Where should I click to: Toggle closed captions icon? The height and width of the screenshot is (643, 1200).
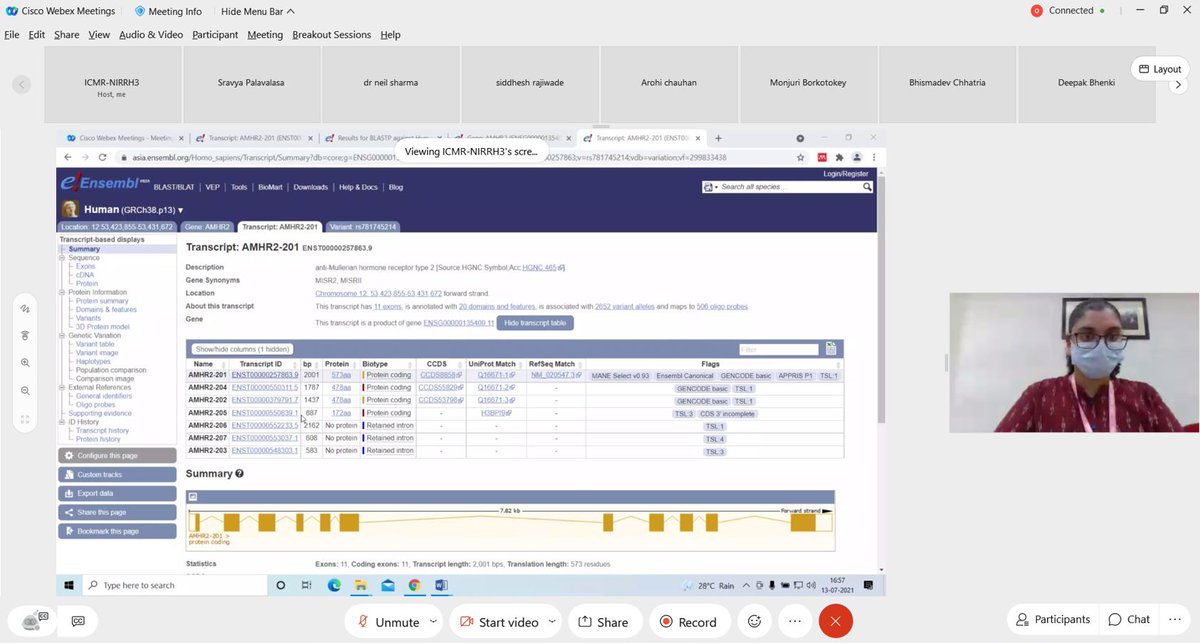pyautogui.click(x=78, y=621)
